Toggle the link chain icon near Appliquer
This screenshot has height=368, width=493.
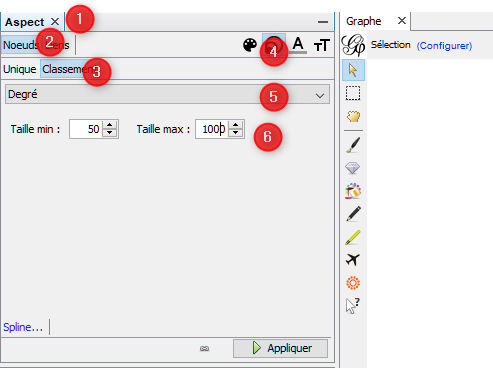pos(204,349)
